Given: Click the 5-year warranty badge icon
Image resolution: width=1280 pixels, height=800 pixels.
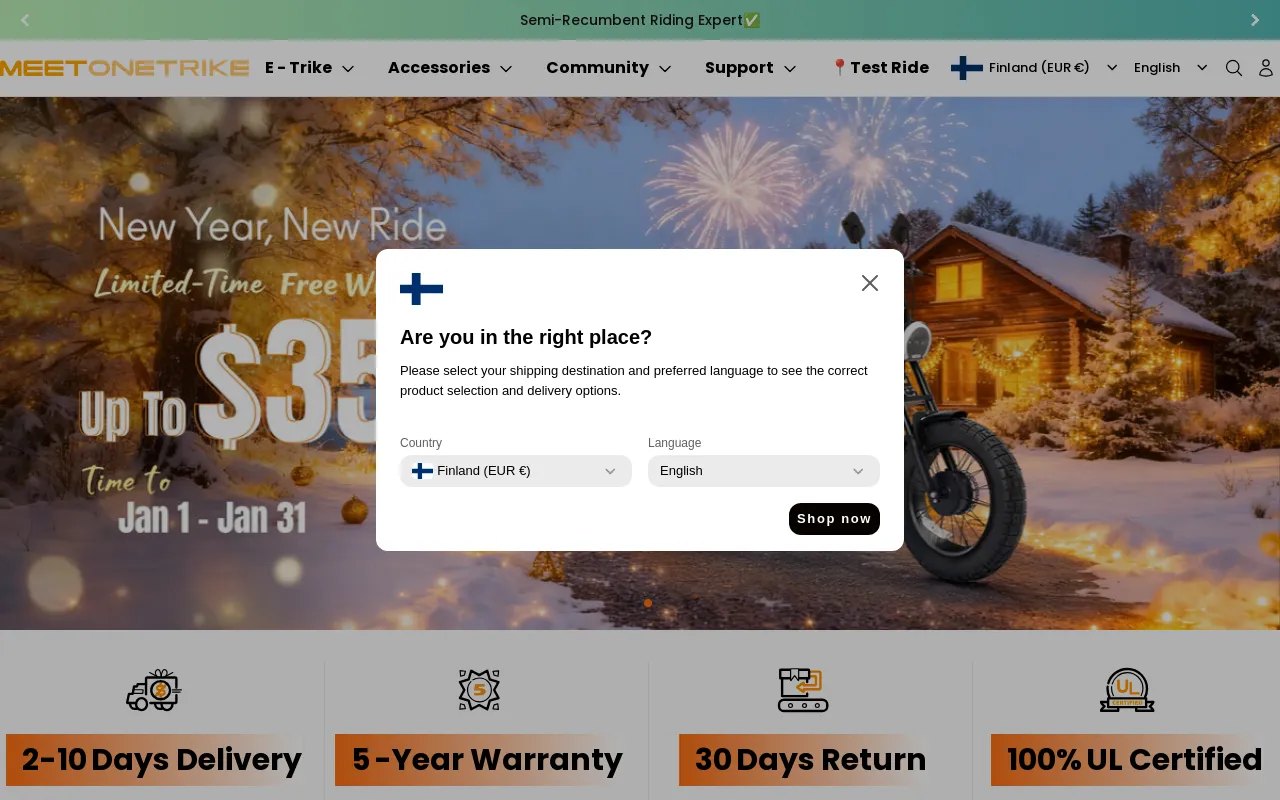Looking at the screenshot, I should (479, 690).
